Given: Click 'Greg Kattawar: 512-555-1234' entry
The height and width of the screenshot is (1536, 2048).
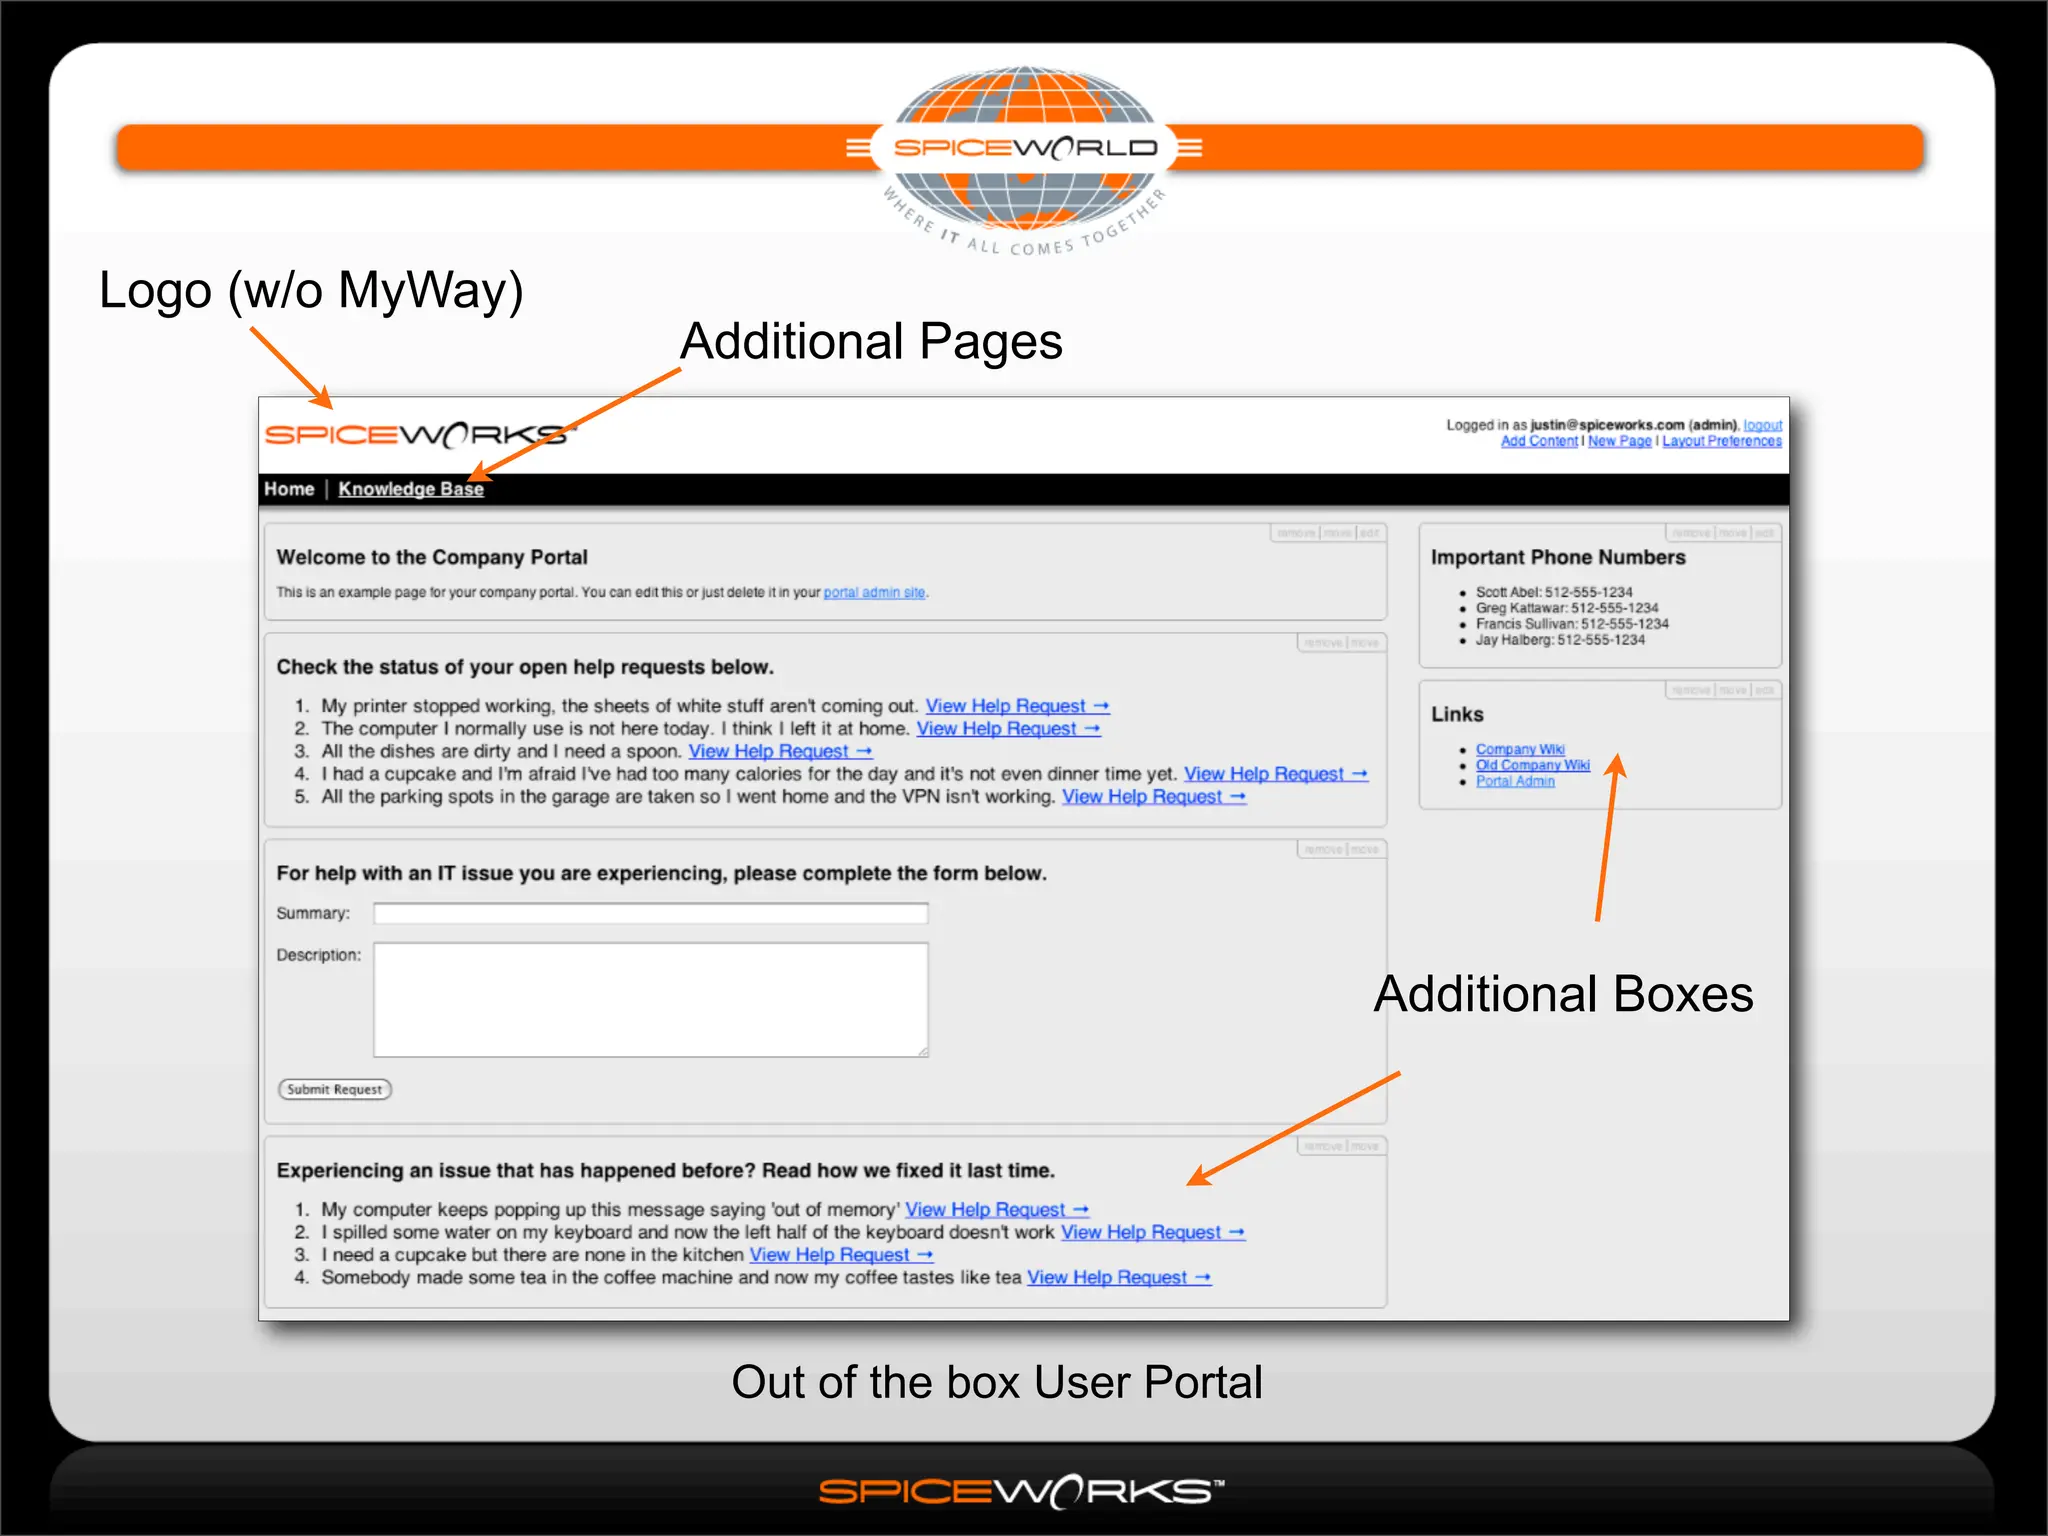Looking at the screenshot, I should coord(1567,608).
